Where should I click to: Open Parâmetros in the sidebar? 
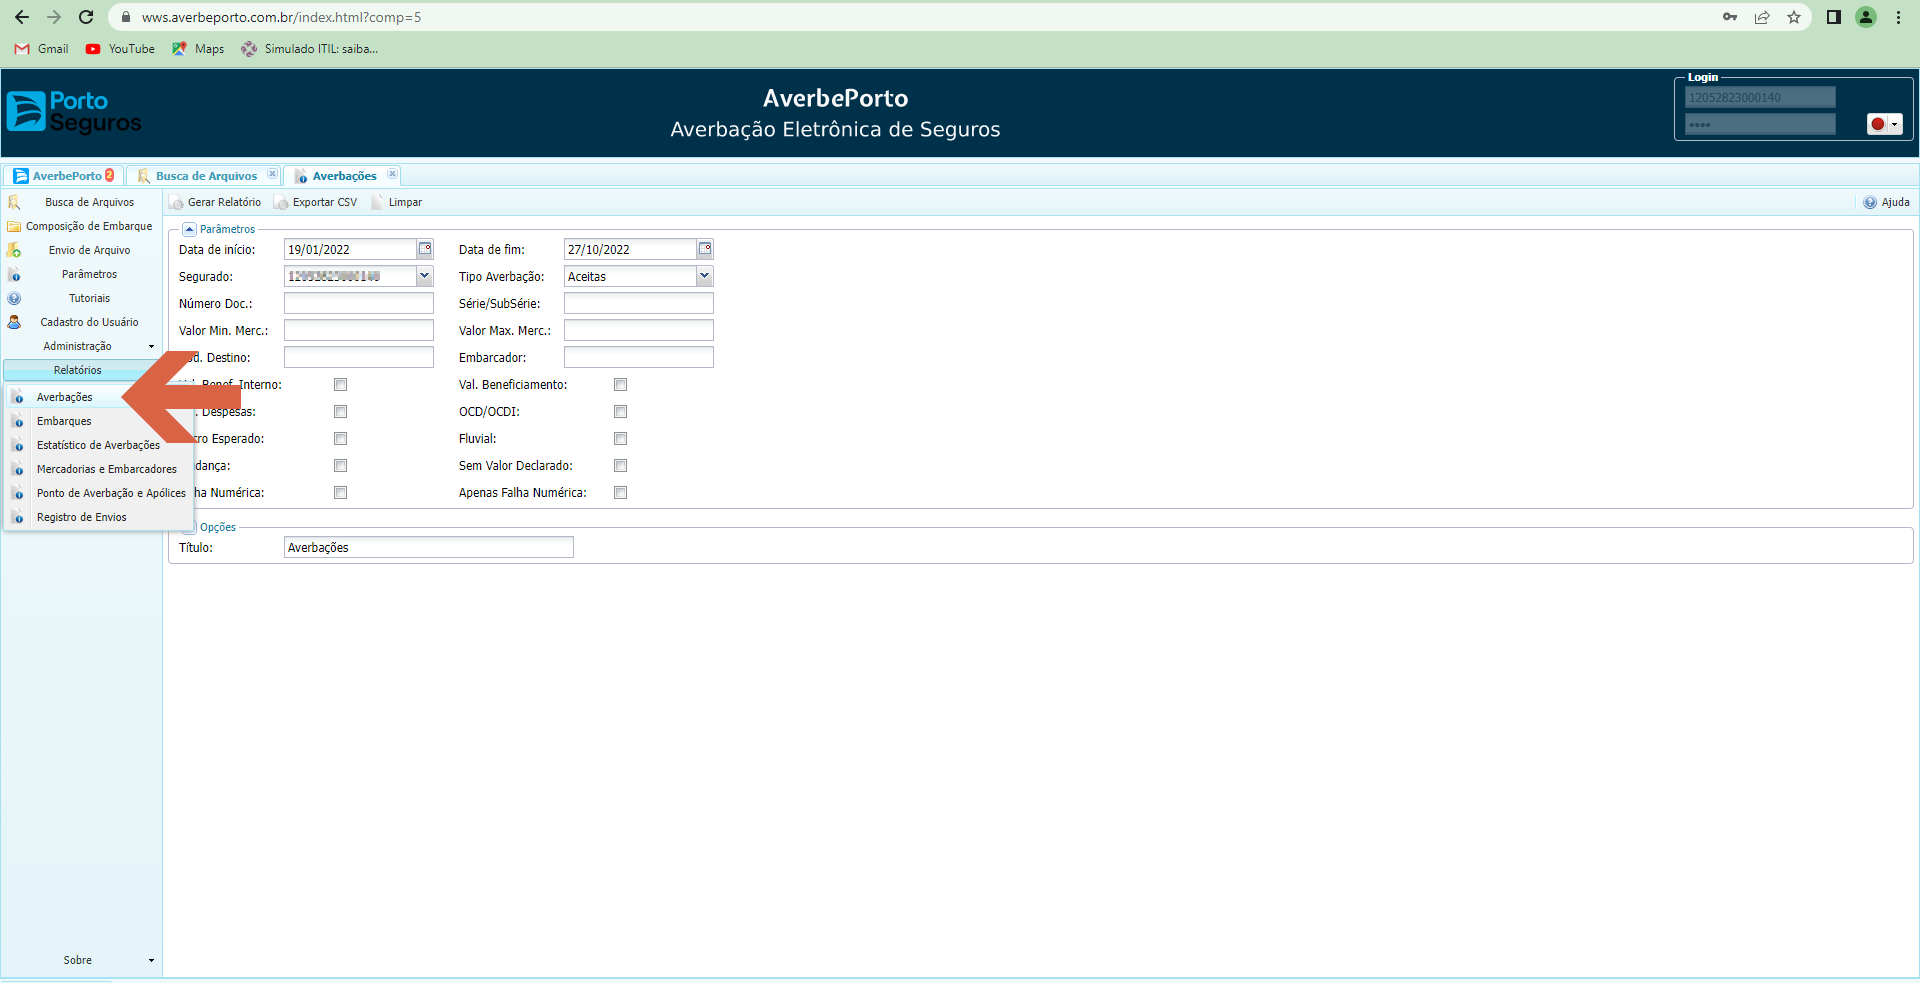pos(81,274)
